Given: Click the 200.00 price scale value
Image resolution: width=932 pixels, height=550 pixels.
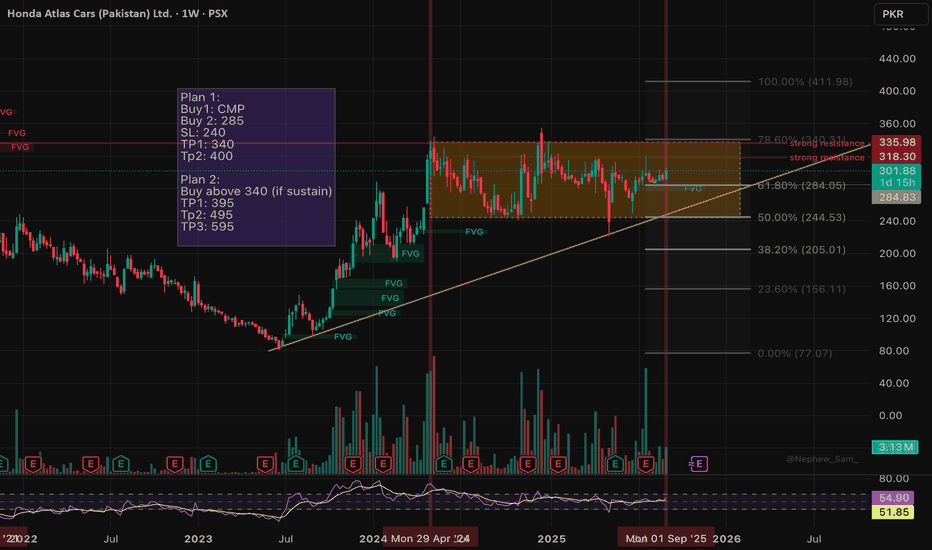Looking at the screenshot, I should [x=897, y=253].
